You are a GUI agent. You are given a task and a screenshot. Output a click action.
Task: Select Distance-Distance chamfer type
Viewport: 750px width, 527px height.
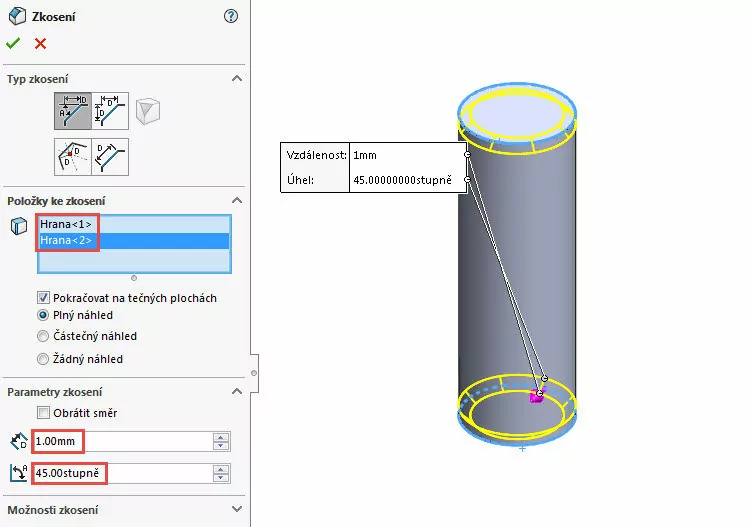[x=110, y=111]
